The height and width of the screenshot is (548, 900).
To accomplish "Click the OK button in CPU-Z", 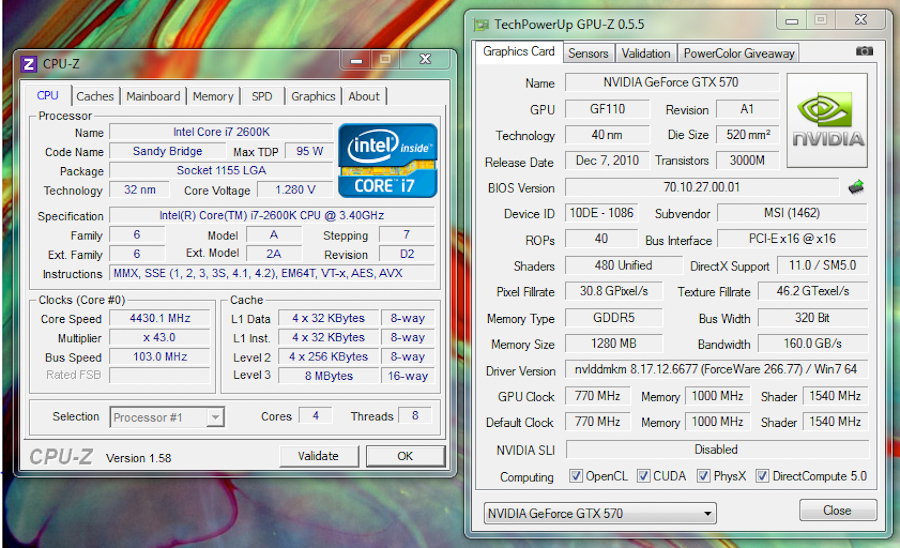I will (405, 456).
